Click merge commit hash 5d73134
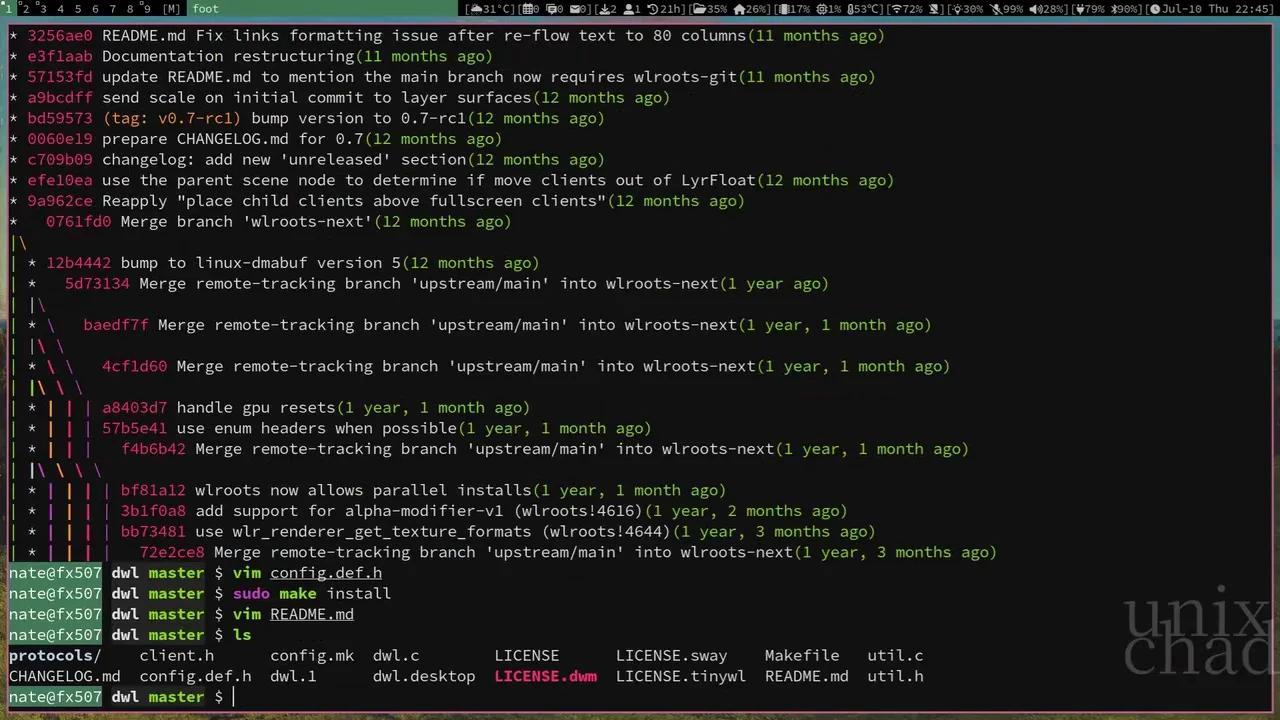1280x720 pixels. 97,283
